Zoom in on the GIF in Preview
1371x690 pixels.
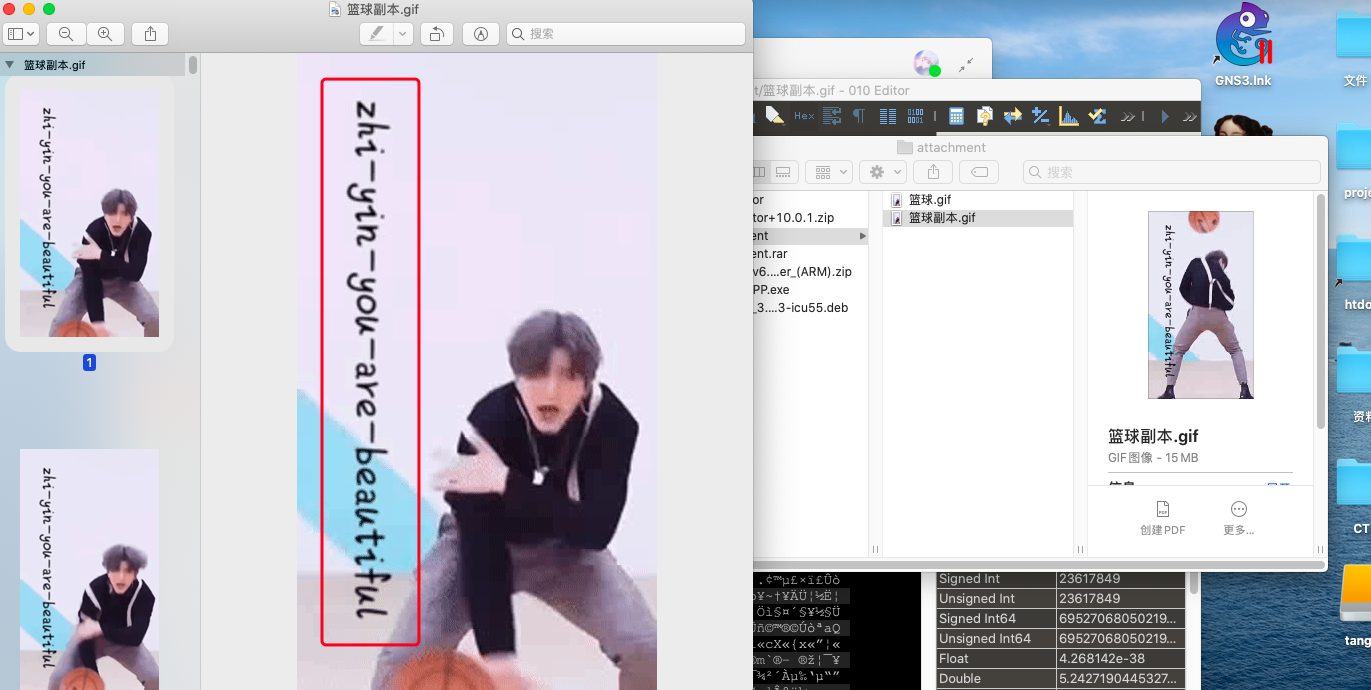[x=105, y=34]
